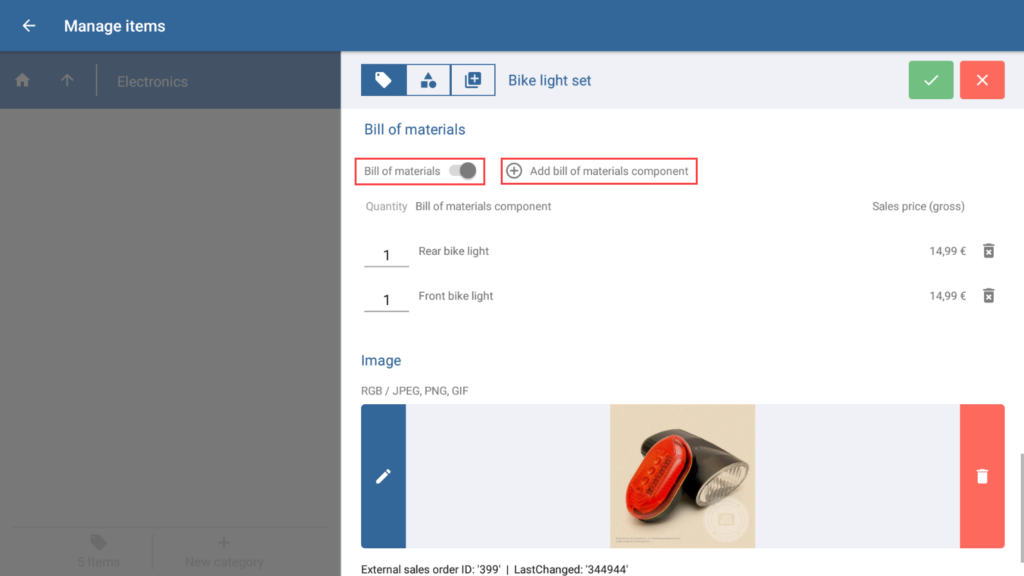1024x576 pixels.
Task: Remove image using red trash button
Action: tap(982, 476)
